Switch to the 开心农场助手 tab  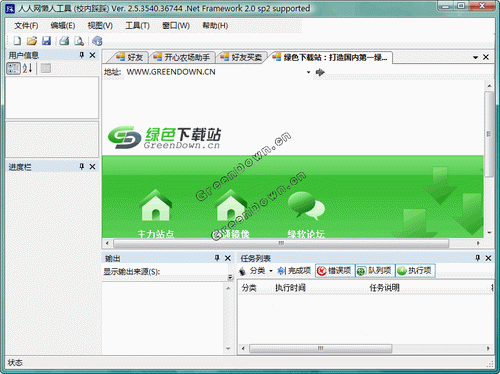tap(183, 57)
